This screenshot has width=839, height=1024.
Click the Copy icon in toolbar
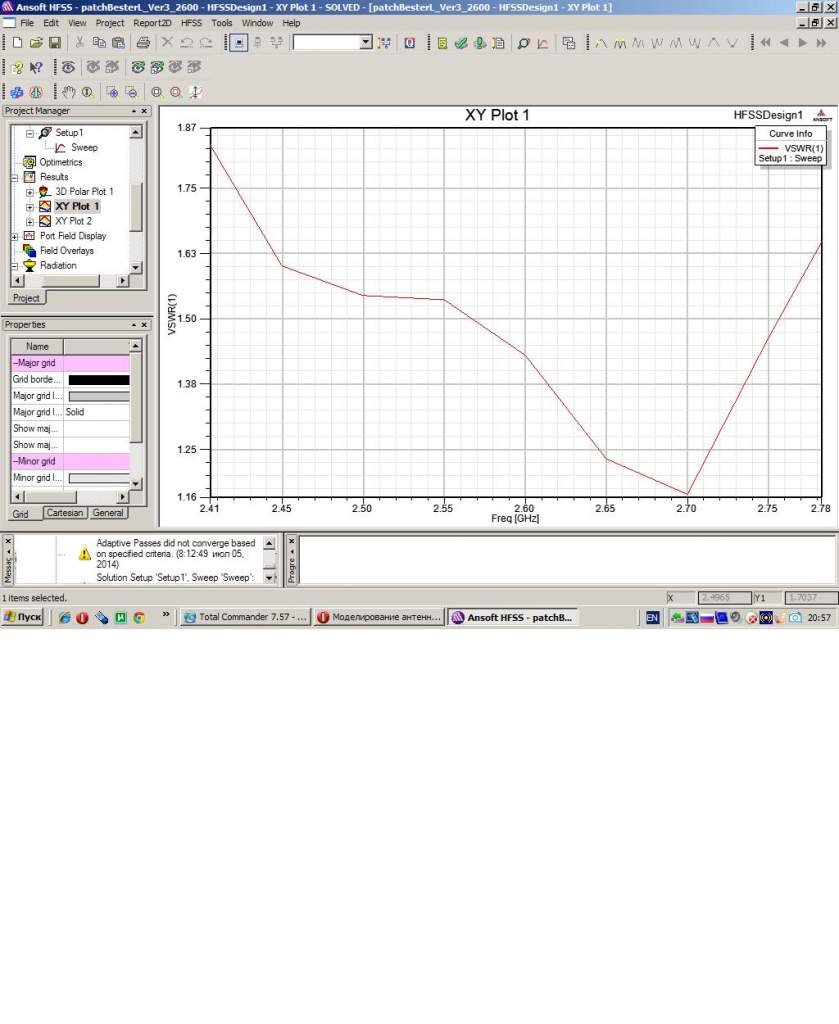click(x=99, y=43)
